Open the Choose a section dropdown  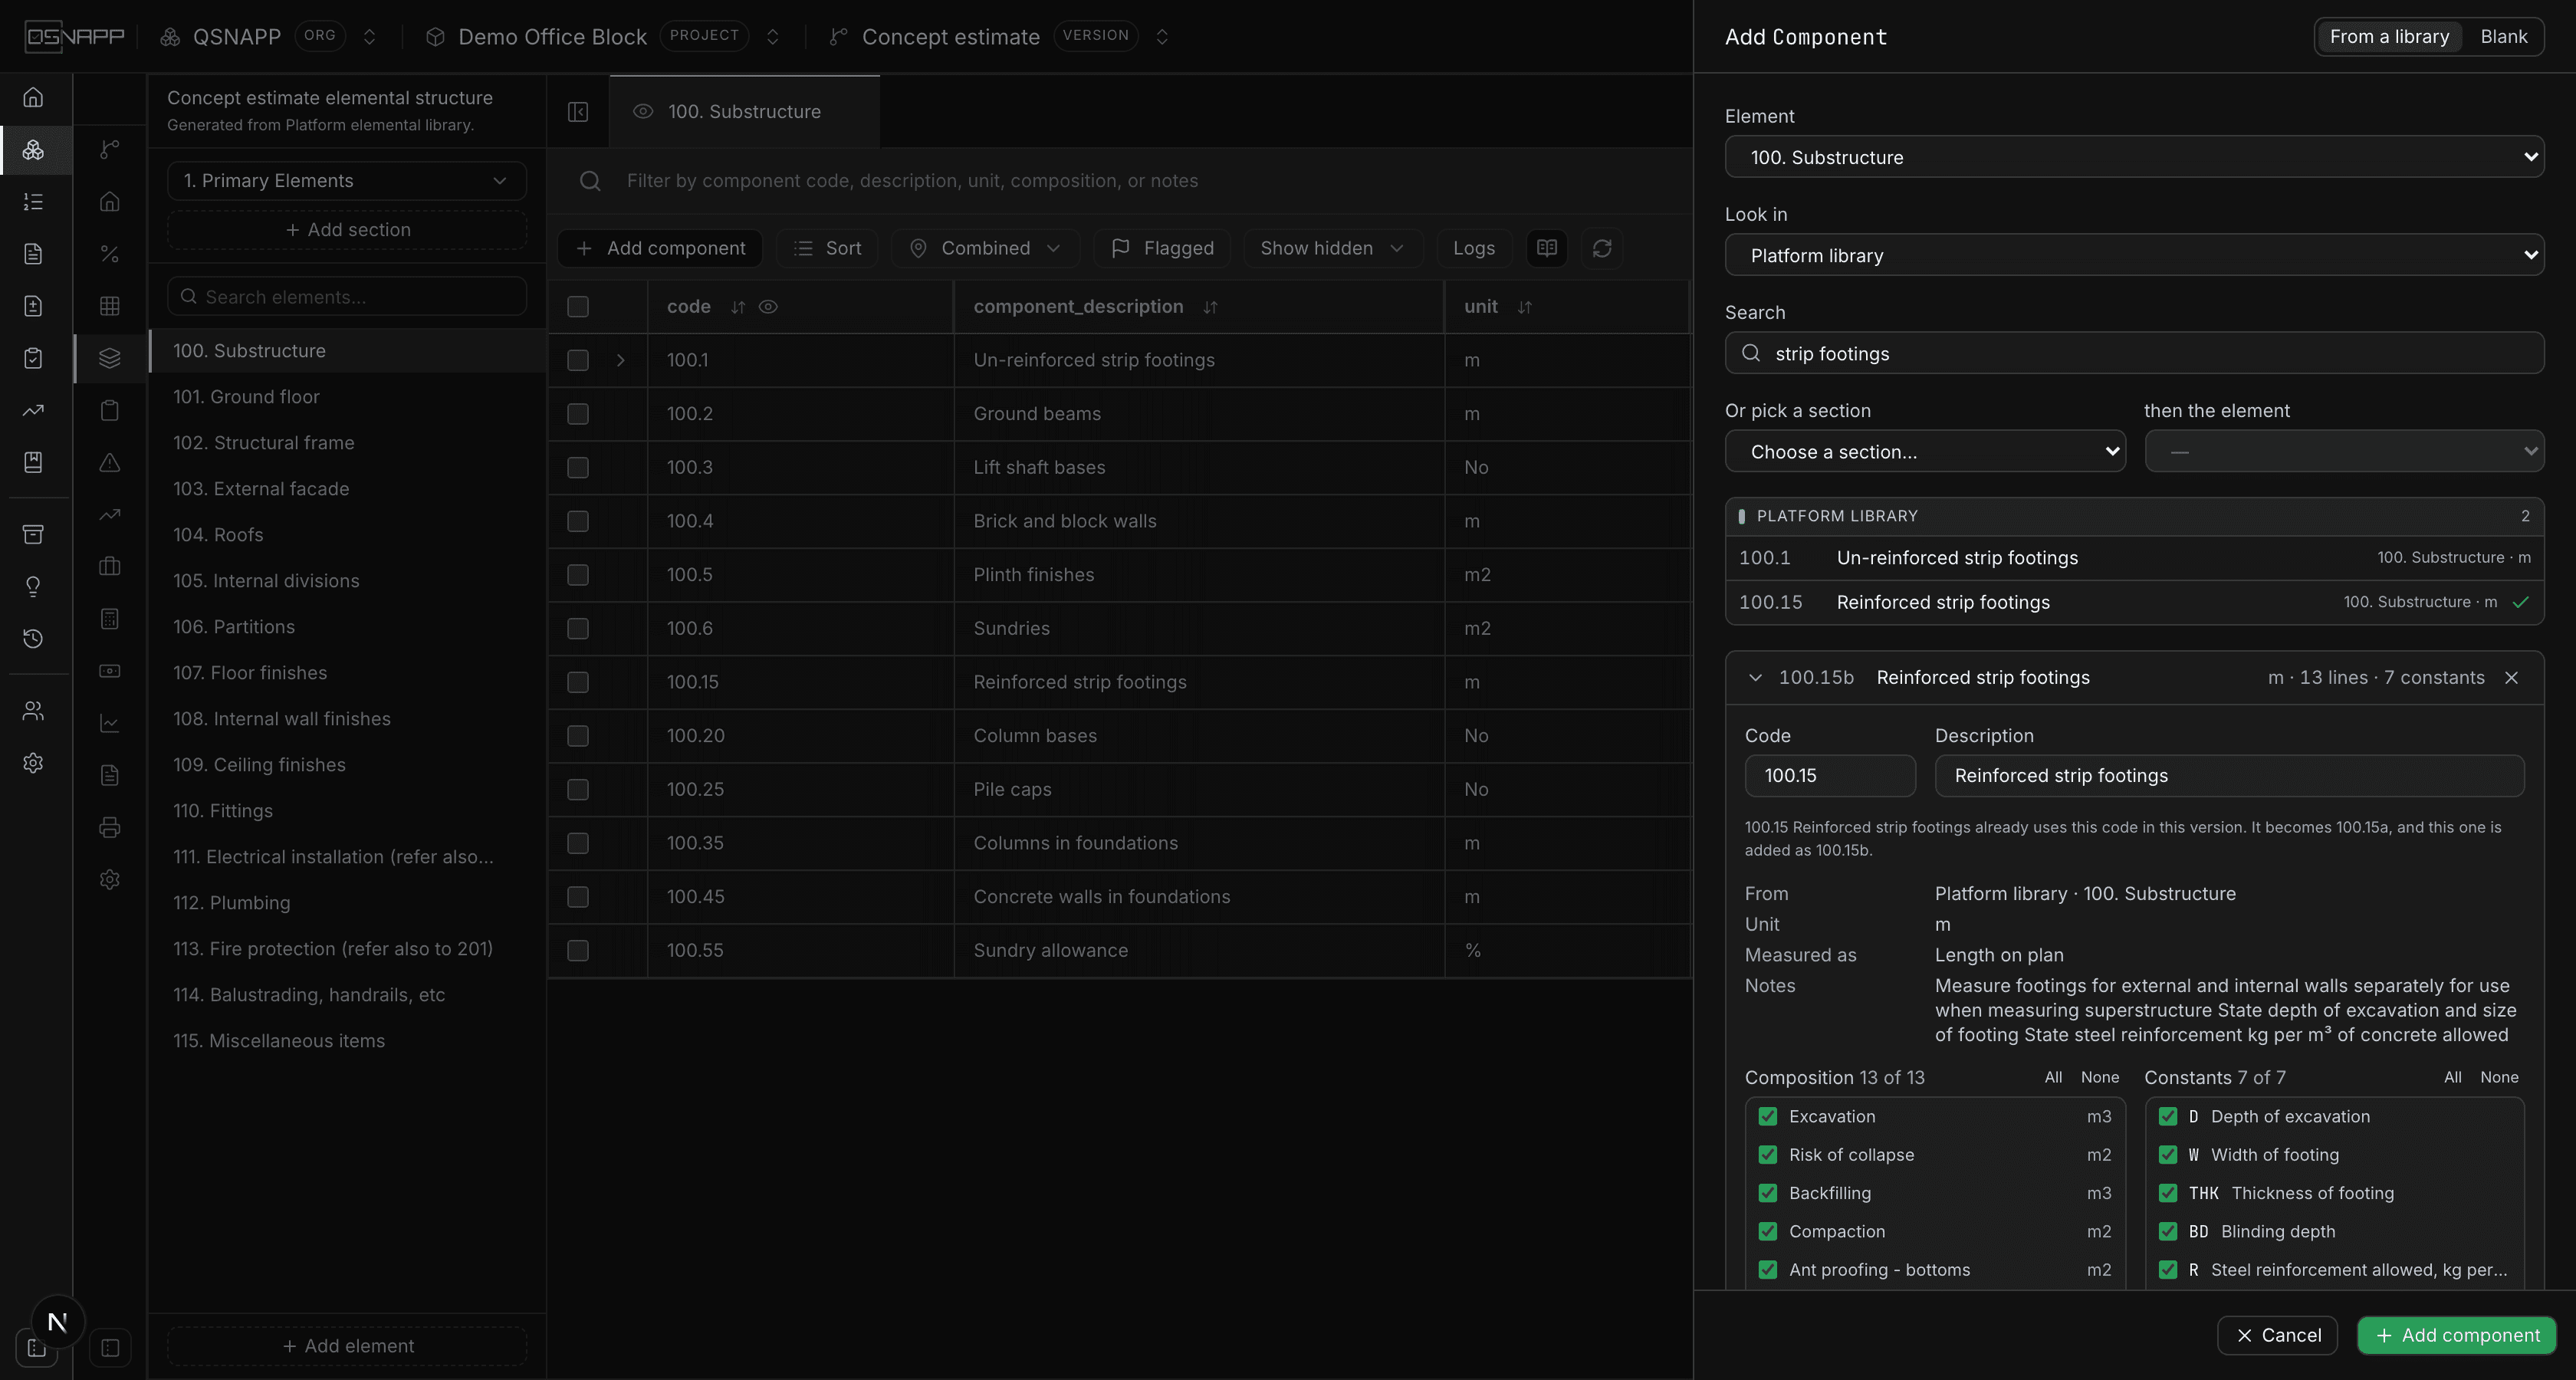click(x=1925, y=451)
